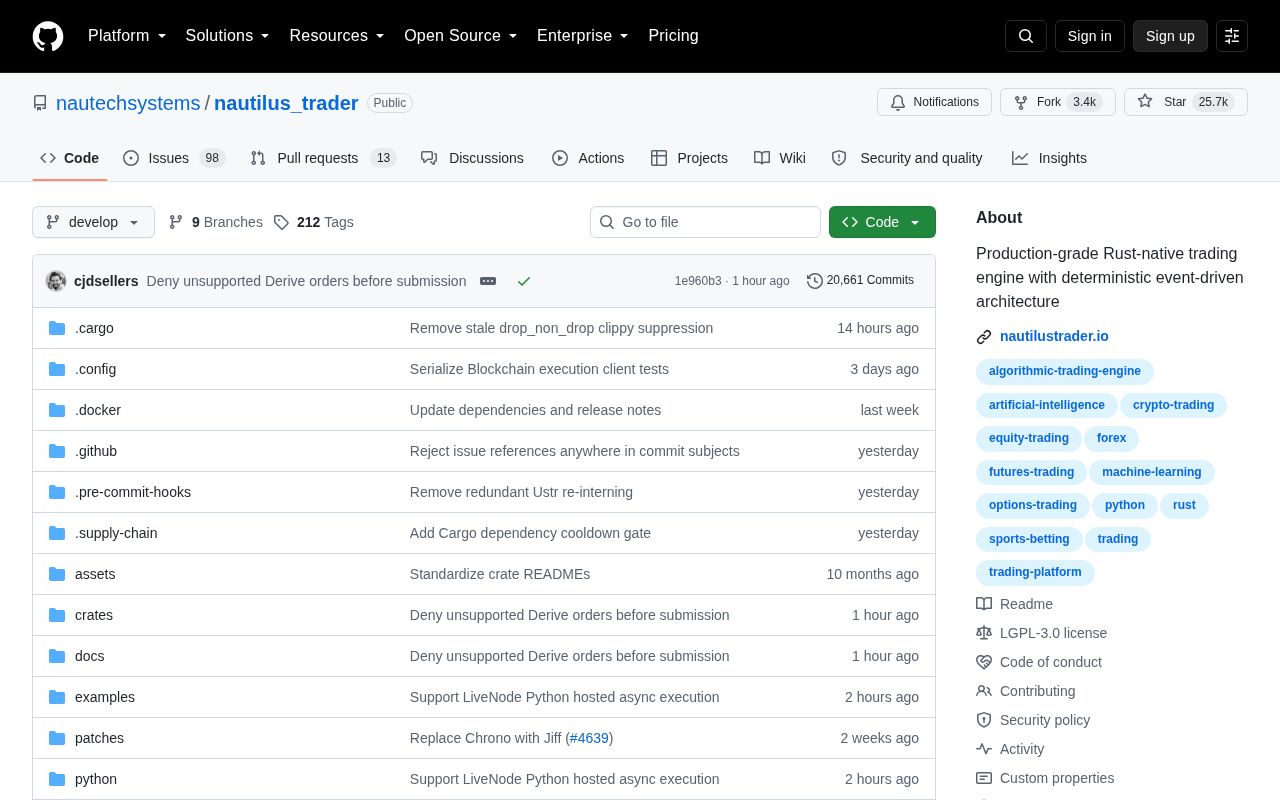Screen dimensions: 1280x800
Task: Switch to the Issues tab
Action: click(x=174, y=158)
